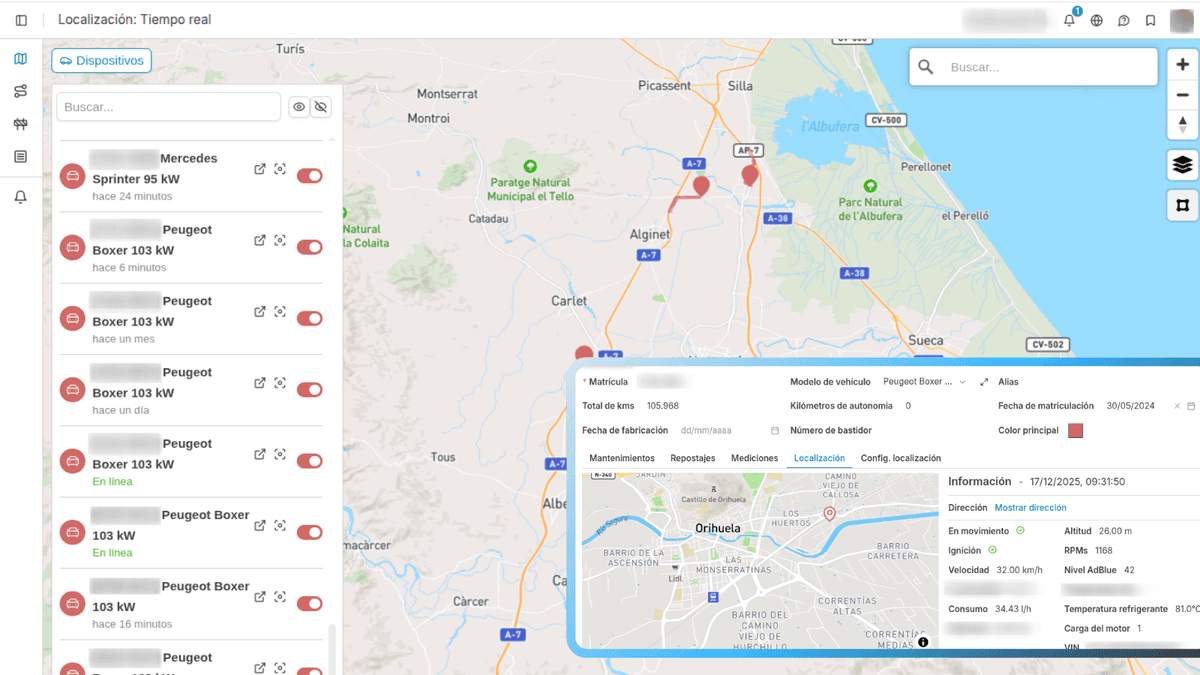Center map on the 'hace 6 minutos' Boxer
Viewport: 1200px width, 675px height.
(280, 241)
